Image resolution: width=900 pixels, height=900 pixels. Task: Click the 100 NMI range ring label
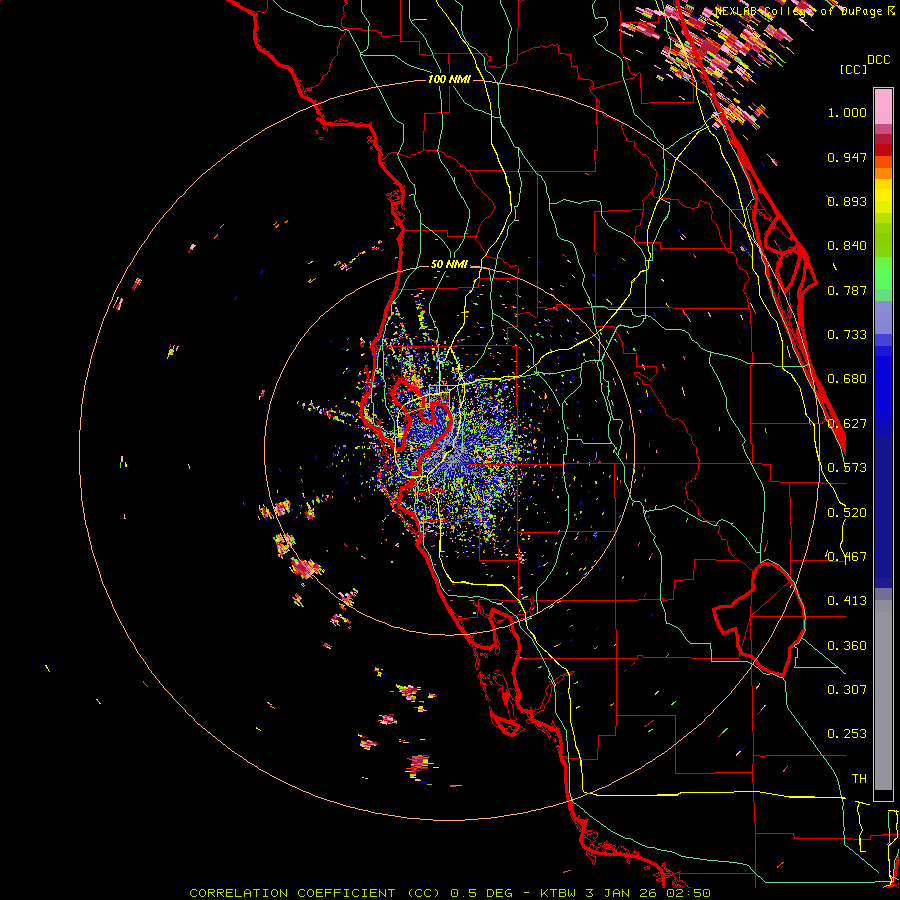pos(449,79)
